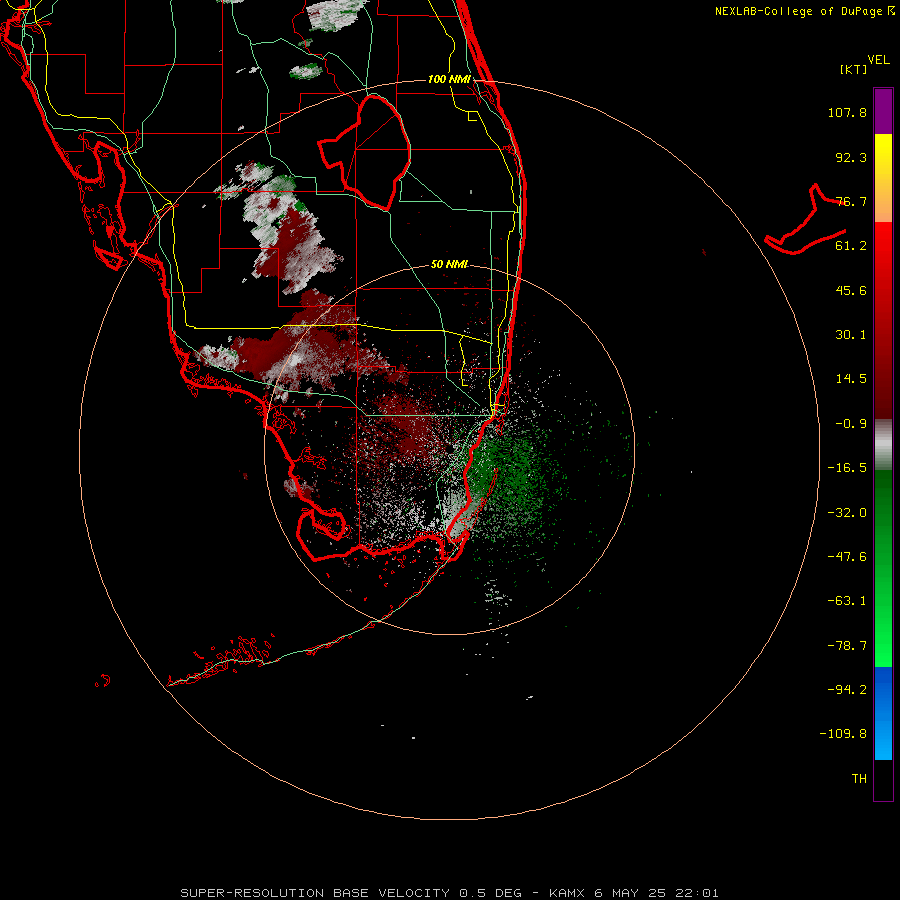Click the 76.7 velocity scale value
The width and height of the screenshot is (900, 900).
(x=851, y=201)
